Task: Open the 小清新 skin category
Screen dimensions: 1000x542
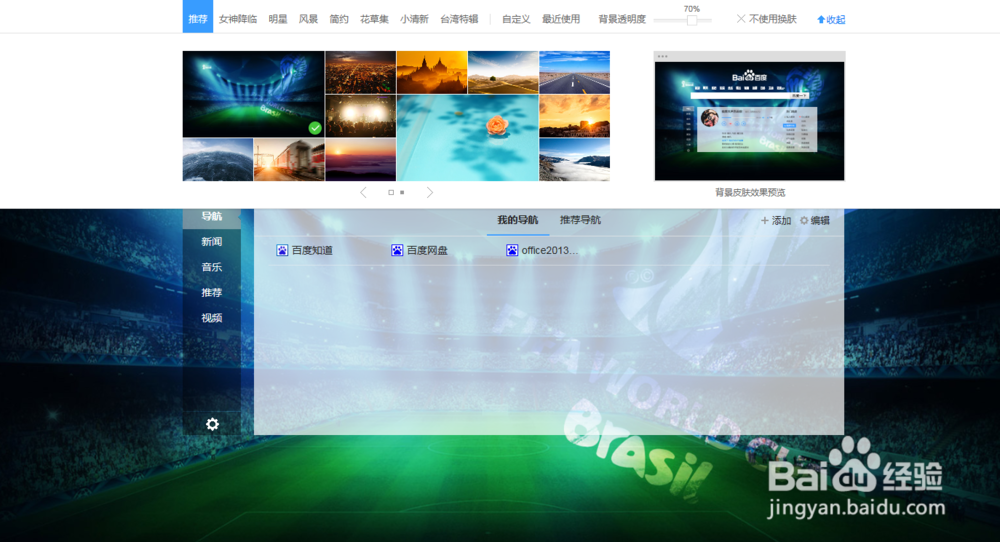Action: [x=415, y=19]
